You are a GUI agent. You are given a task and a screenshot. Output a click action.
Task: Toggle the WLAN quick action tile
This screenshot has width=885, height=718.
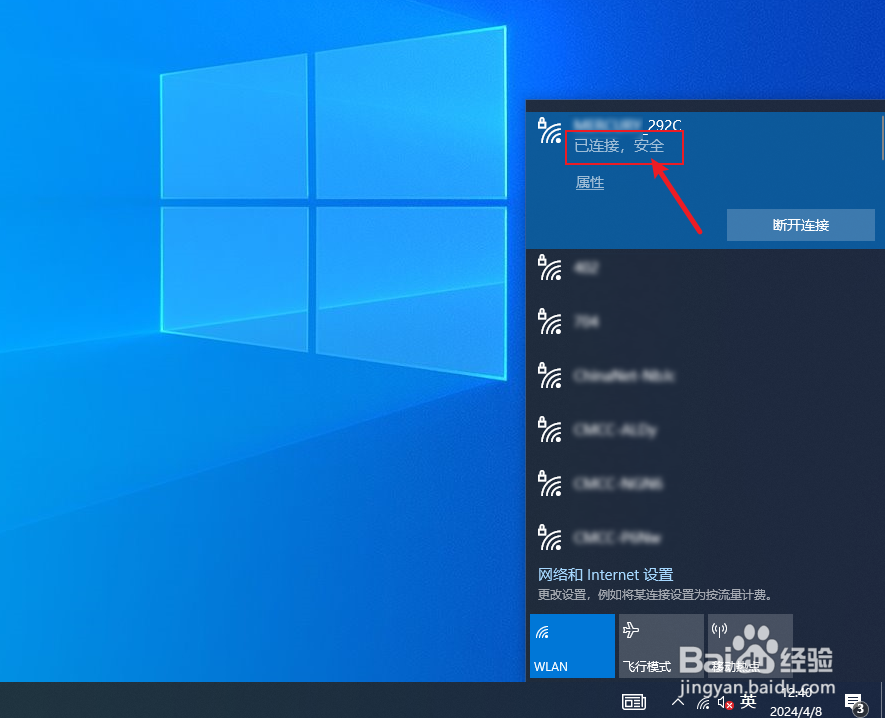click(572, 646)
